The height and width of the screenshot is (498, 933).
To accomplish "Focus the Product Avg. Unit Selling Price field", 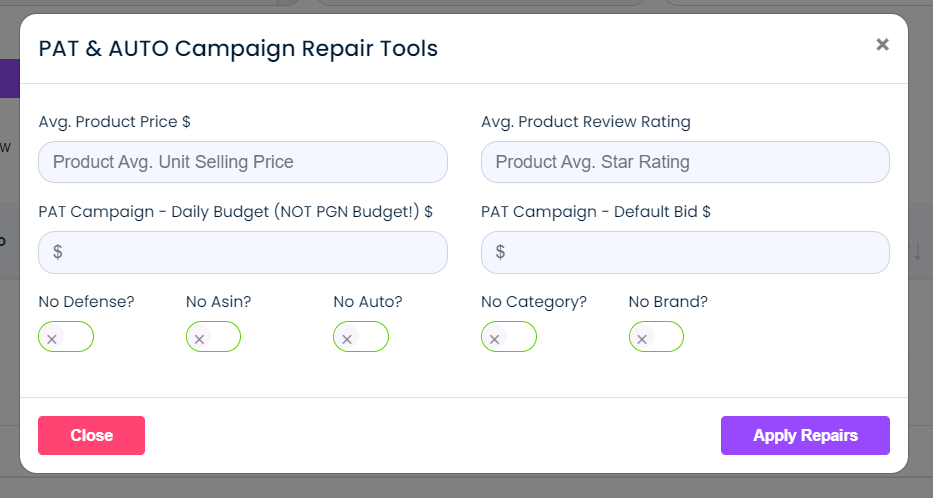I will 243,162.
